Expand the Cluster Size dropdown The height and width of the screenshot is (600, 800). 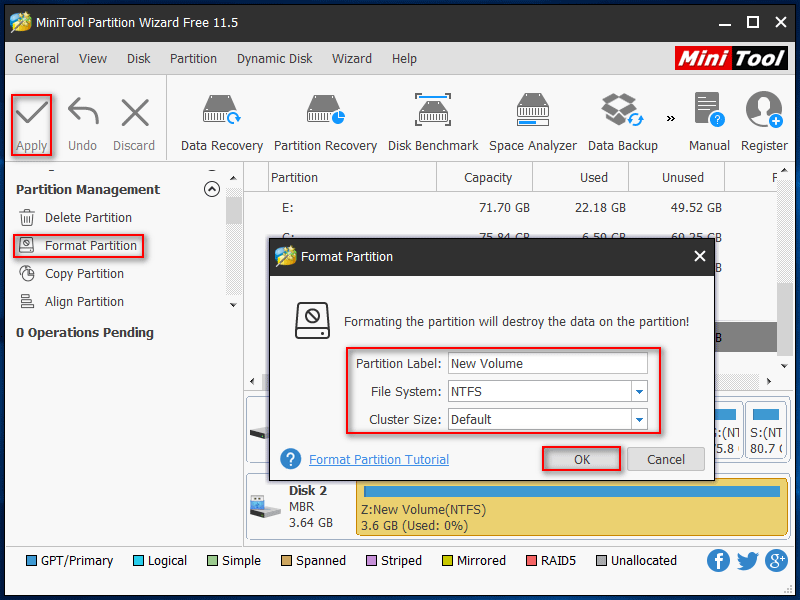(x=639, y=420)
